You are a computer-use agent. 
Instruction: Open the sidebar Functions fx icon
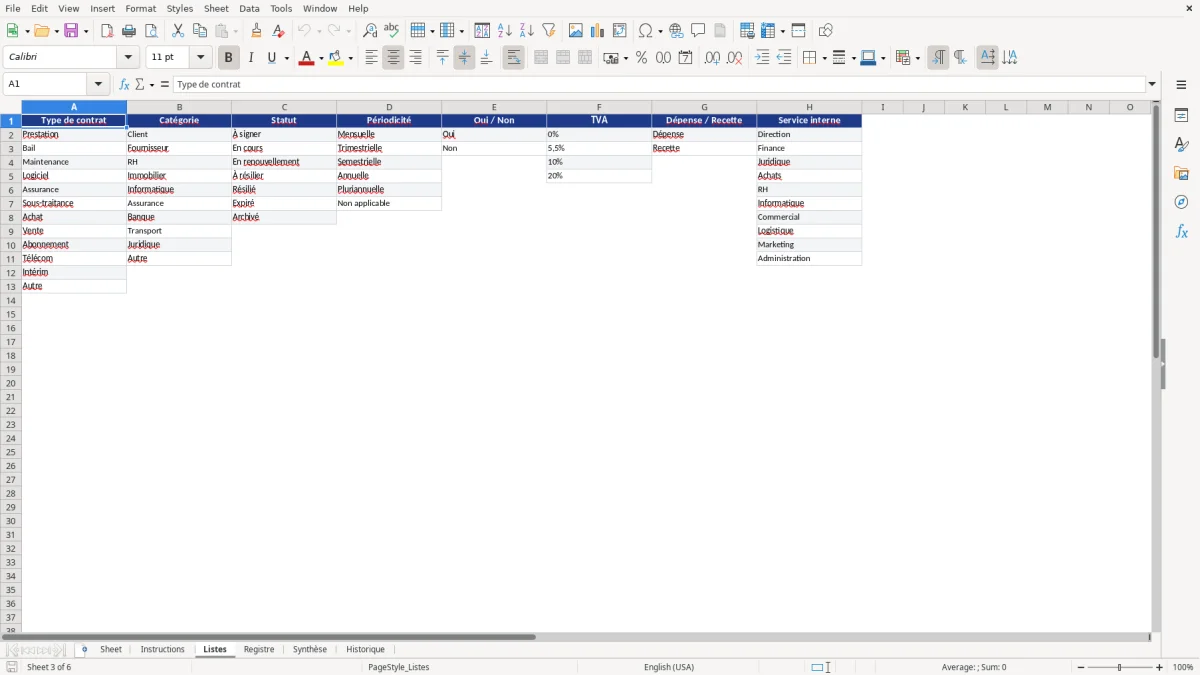(x=1181, y=231)
